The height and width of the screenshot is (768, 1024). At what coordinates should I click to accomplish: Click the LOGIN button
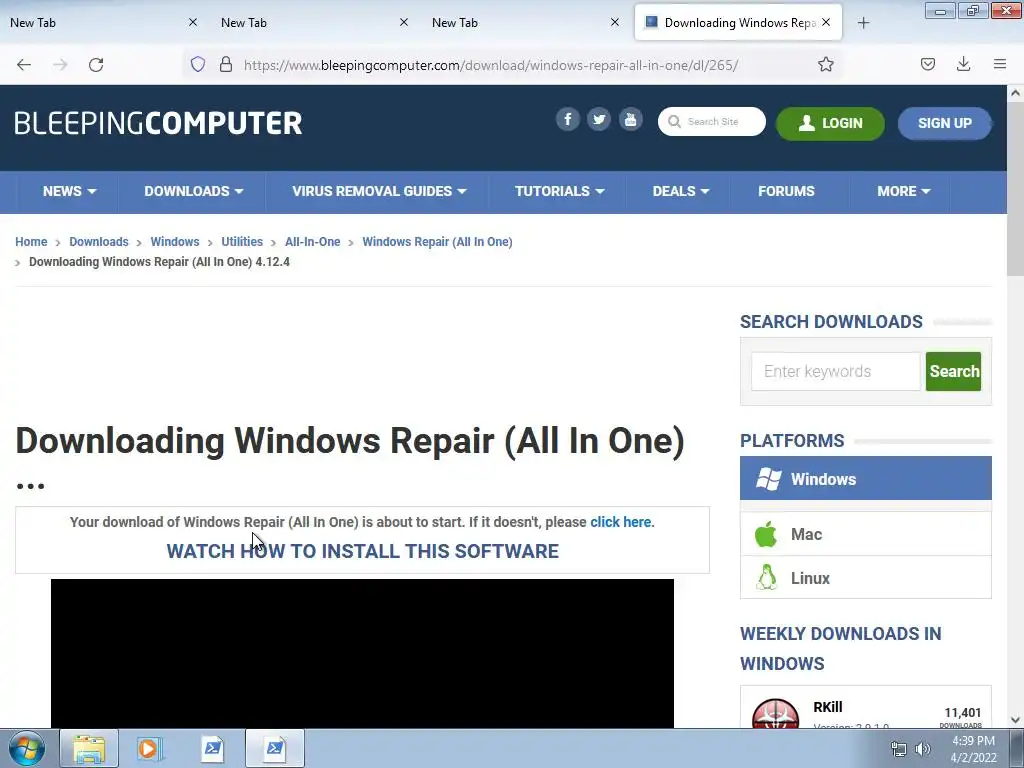[x=830, y=123]
